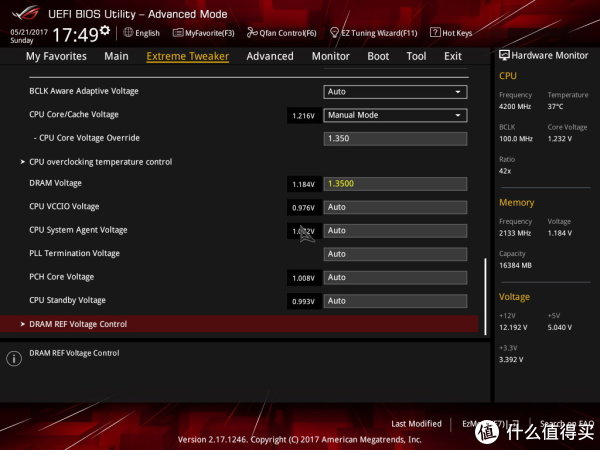Switch to My Favorites tab
600x450 pixels.
point(56,56)
